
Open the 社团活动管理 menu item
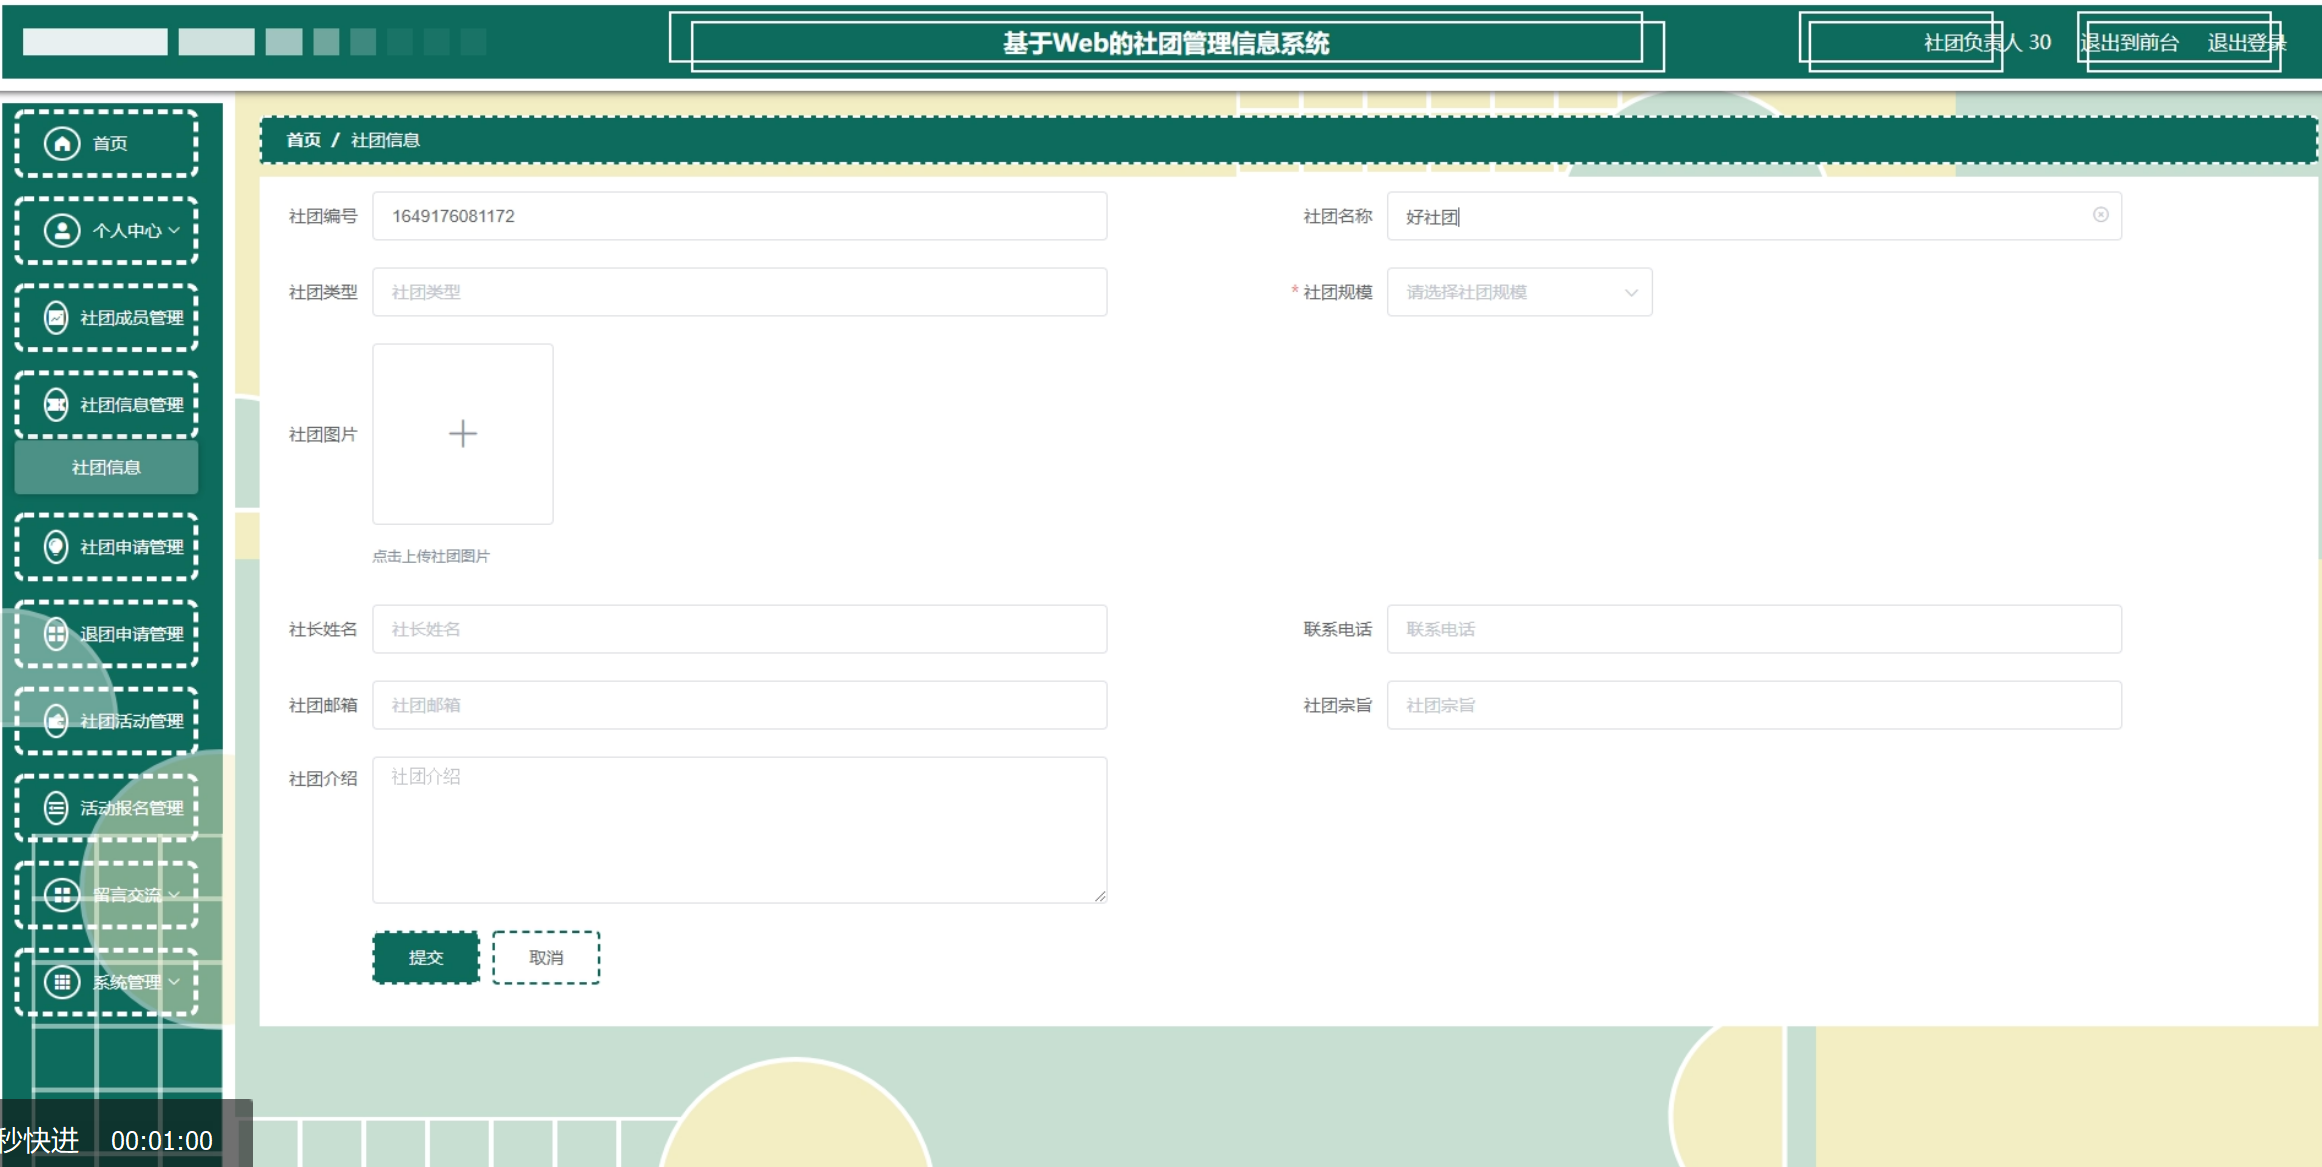click(x=130, y=721)
